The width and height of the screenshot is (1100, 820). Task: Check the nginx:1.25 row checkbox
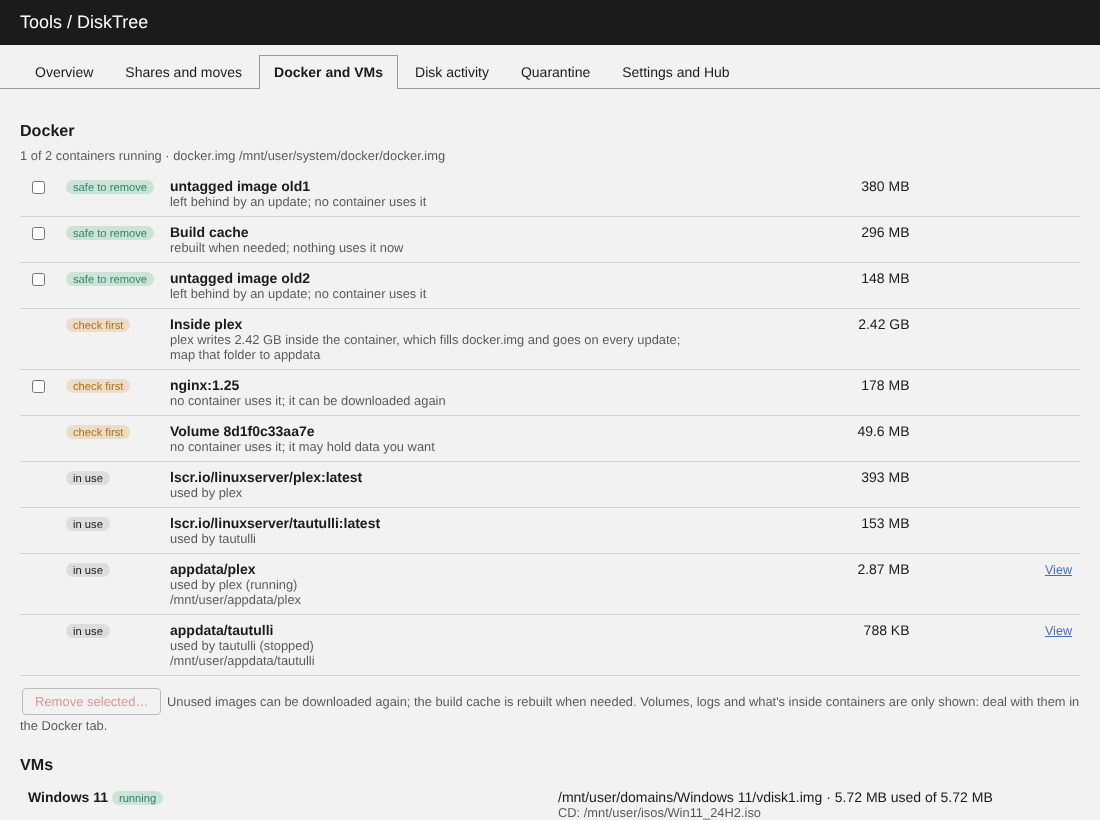[x=39, y=387]
